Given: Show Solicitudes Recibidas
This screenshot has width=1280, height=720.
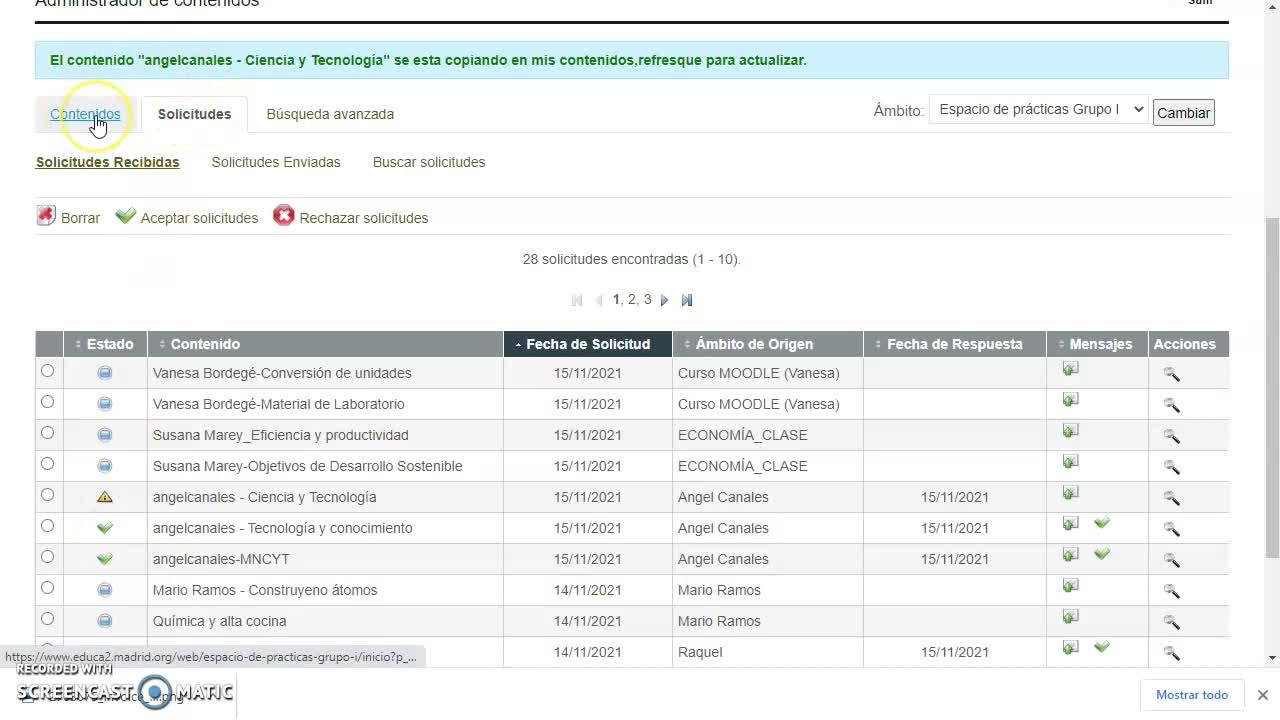Looking at the screenshot, I should tap(108, 162).
